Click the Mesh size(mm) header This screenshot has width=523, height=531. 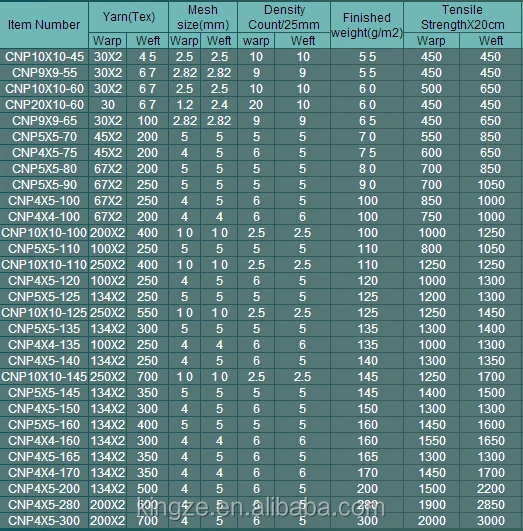point(203,17)
